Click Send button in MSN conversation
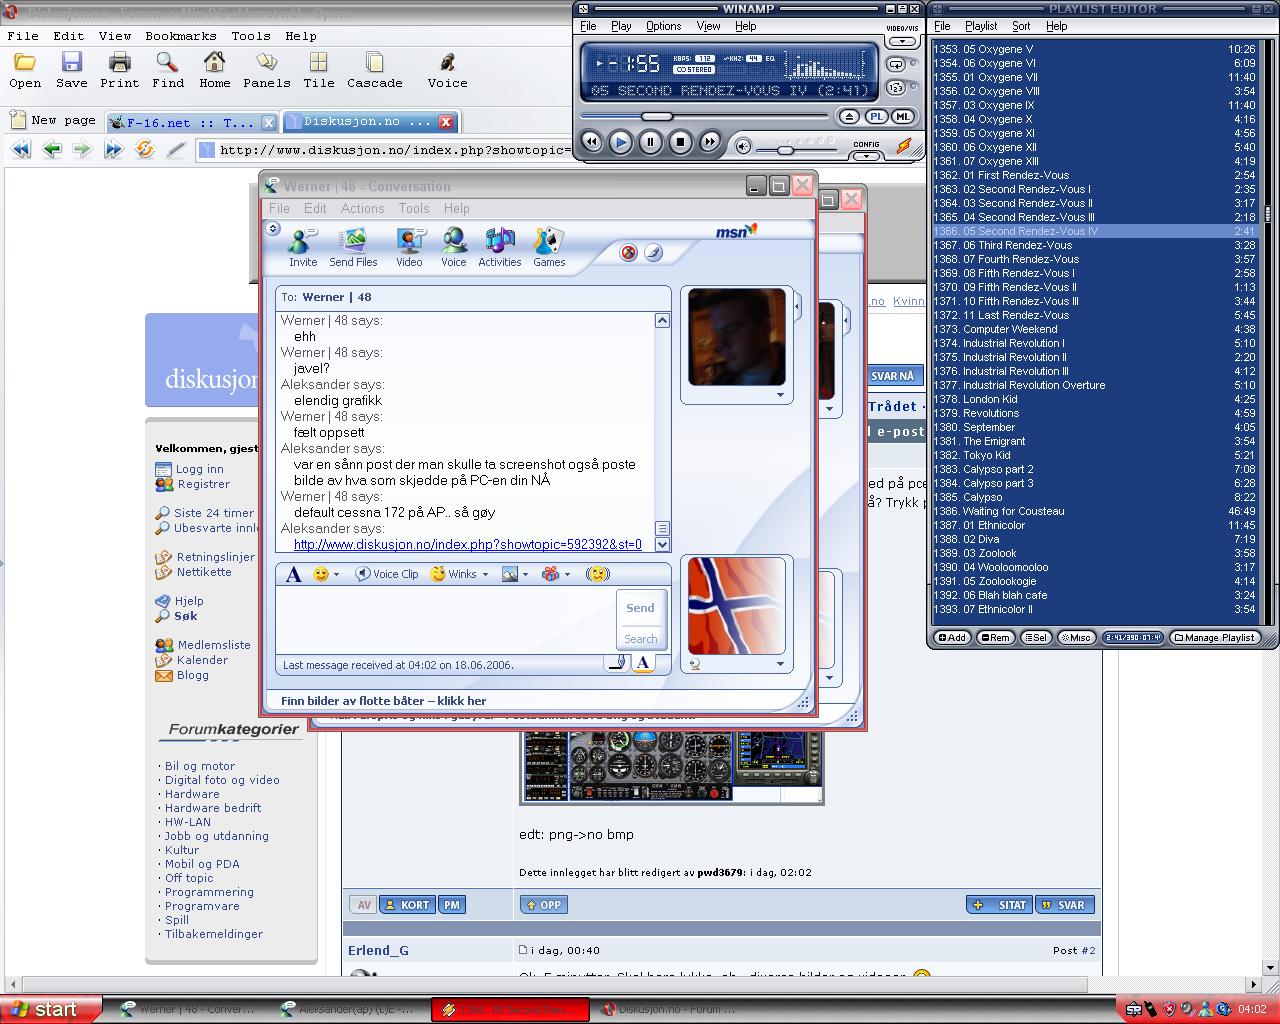 (x=640, y=608)
